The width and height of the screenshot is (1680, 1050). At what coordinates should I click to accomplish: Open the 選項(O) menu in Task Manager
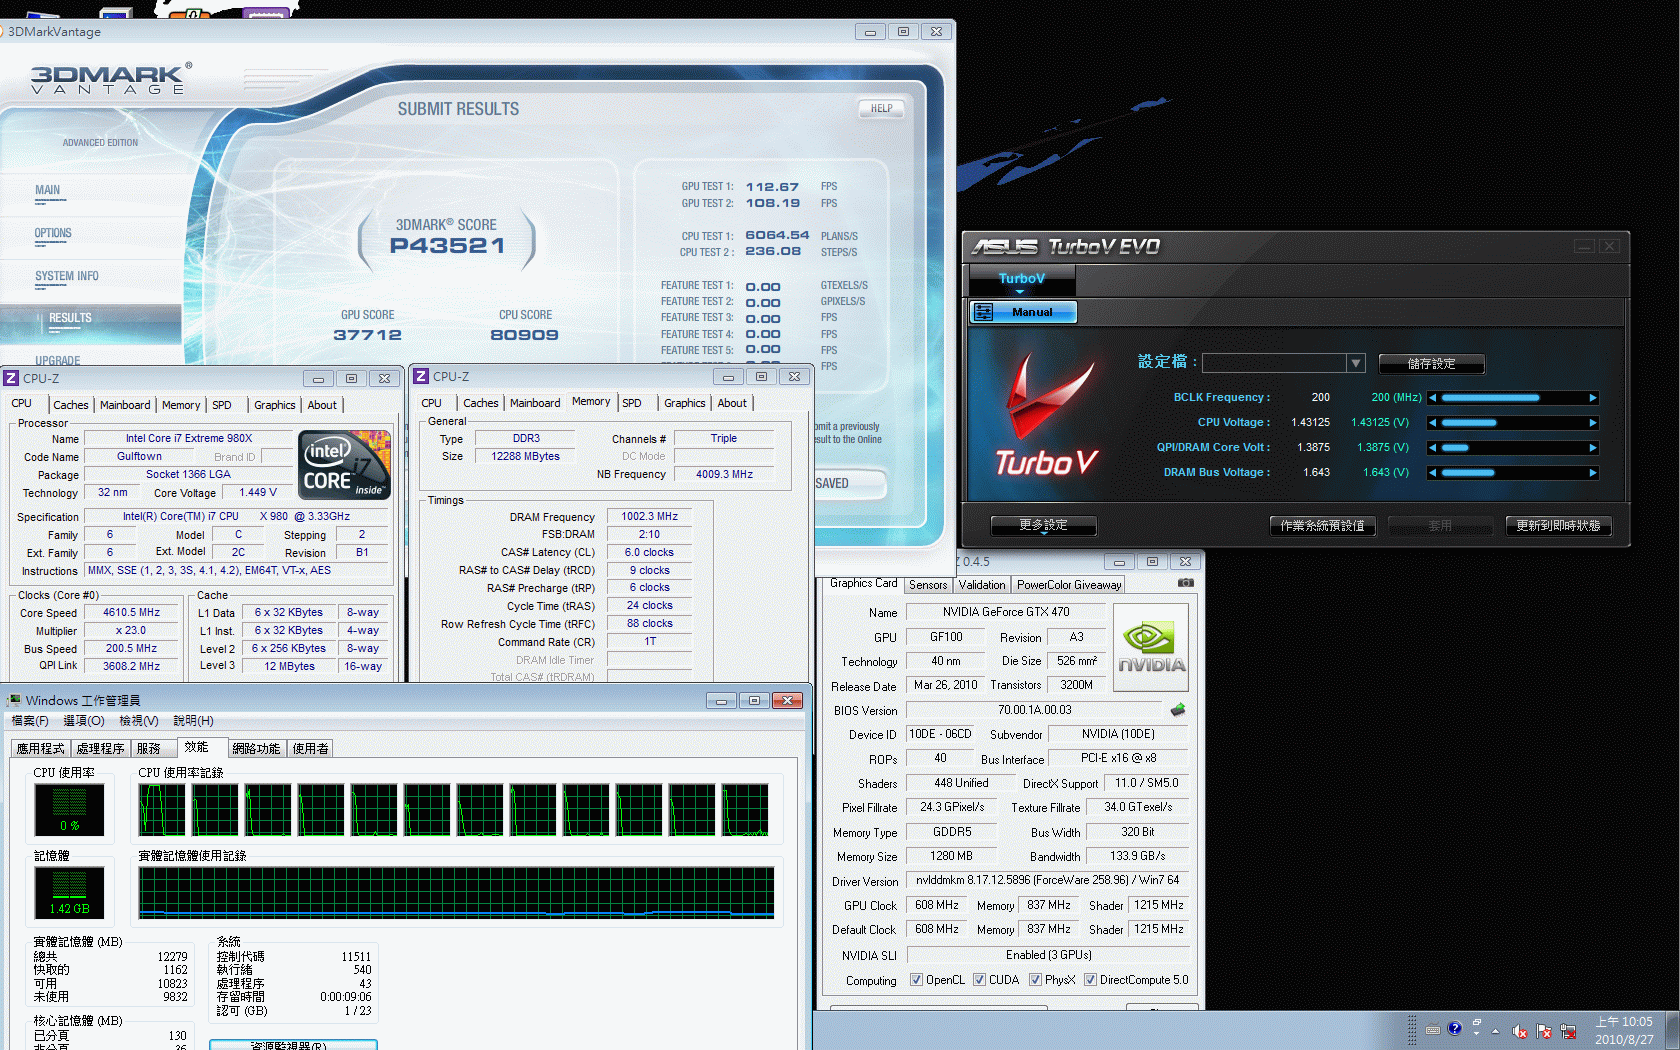[x=84, y=721]
